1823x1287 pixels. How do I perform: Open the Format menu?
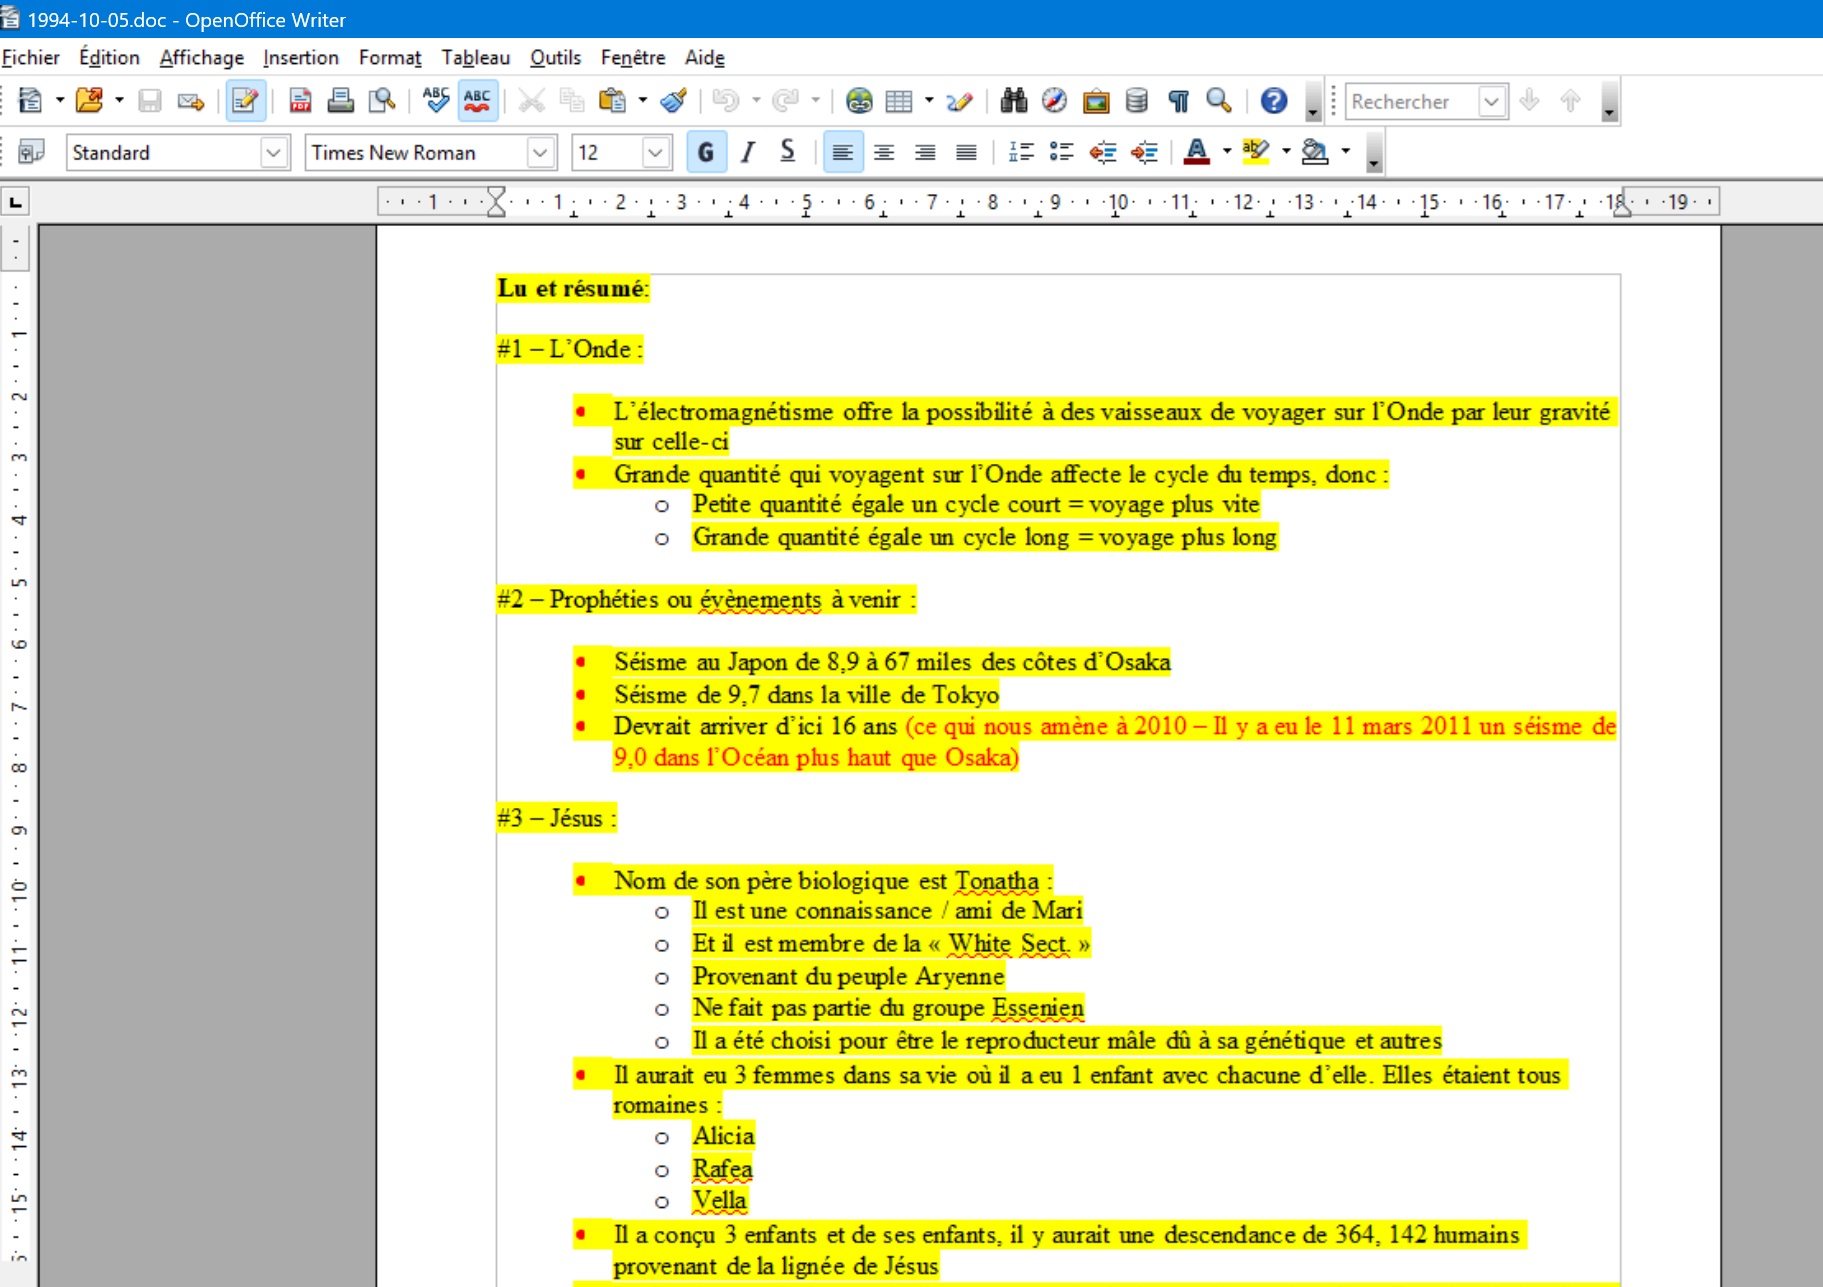[x=389, y=58]
